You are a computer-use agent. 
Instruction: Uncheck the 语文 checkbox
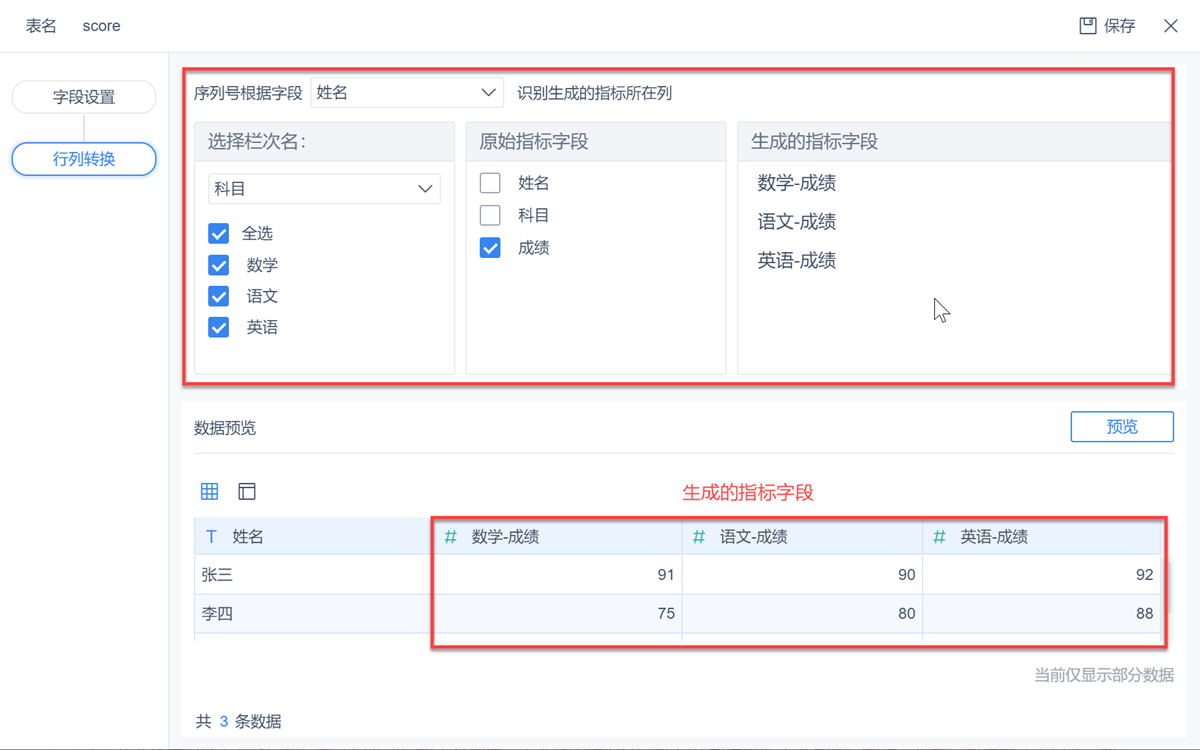tap(219, 296)
